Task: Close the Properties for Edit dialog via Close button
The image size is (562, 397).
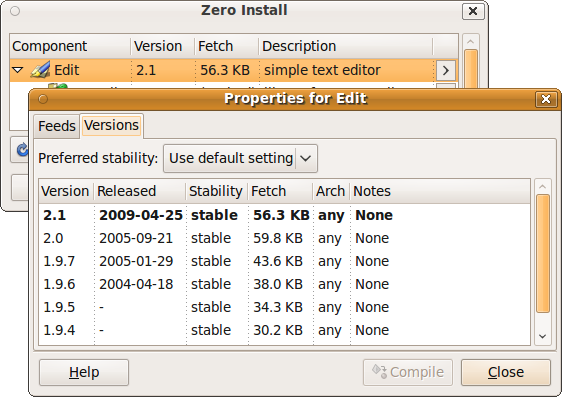Action: click(506, 372)
